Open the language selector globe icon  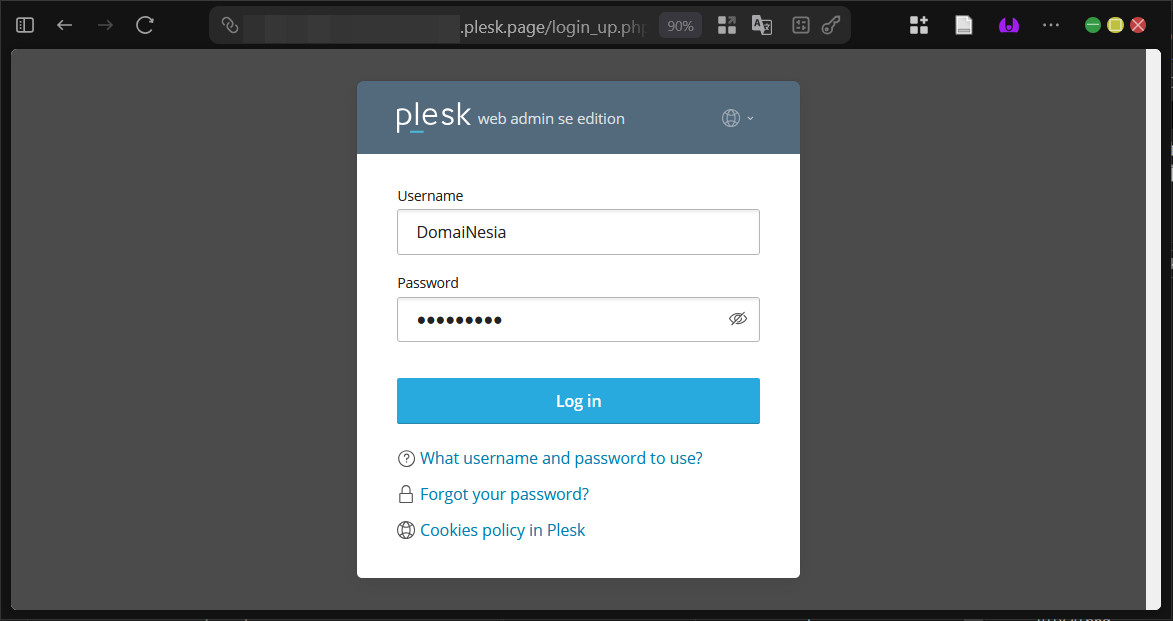point(729,117)
